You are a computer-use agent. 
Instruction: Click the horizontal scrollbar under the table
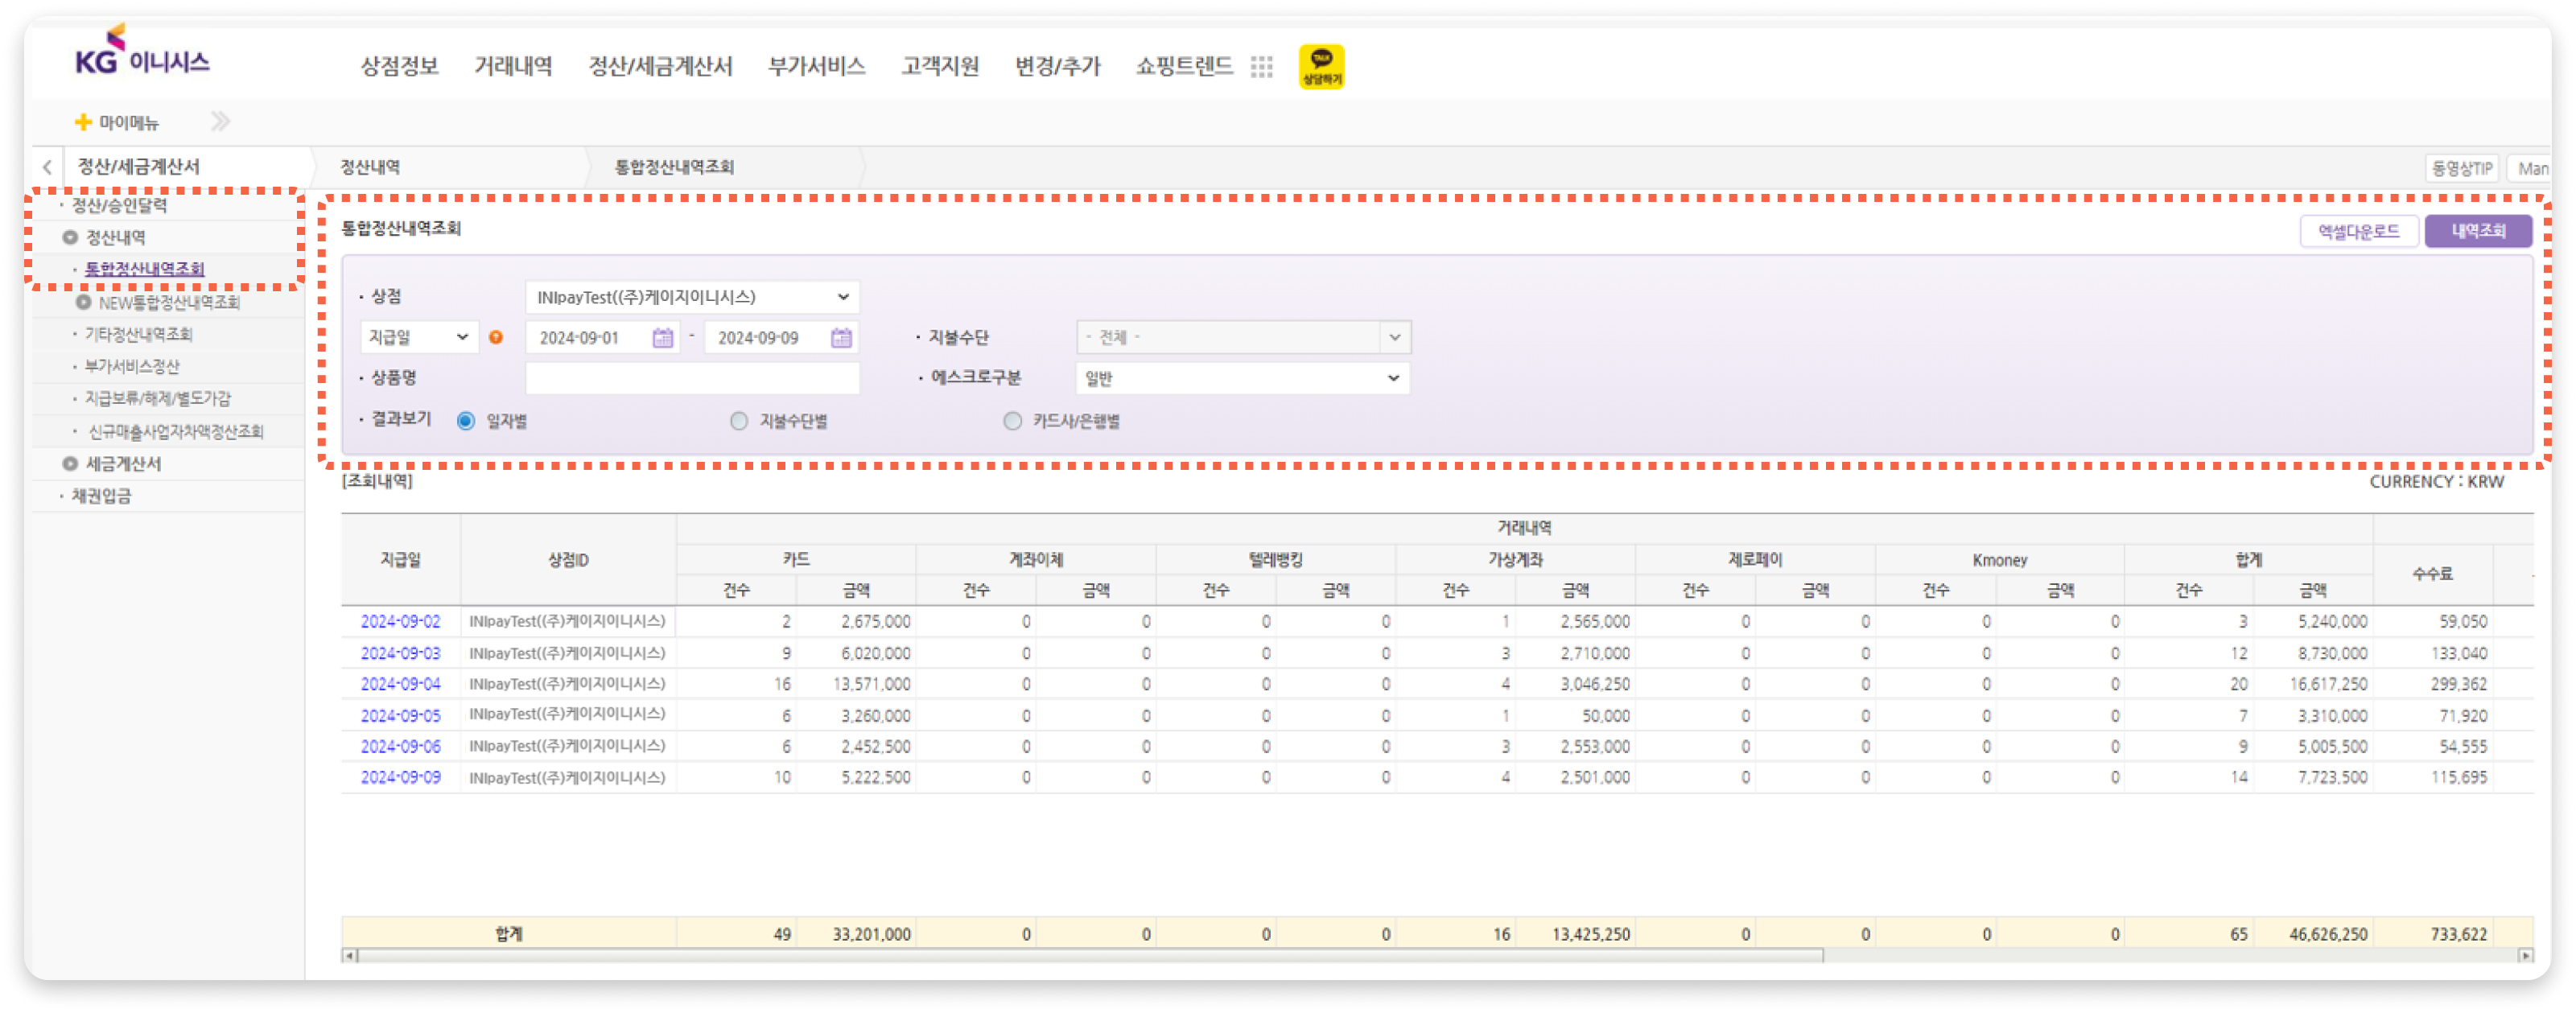click(1090, 956)
